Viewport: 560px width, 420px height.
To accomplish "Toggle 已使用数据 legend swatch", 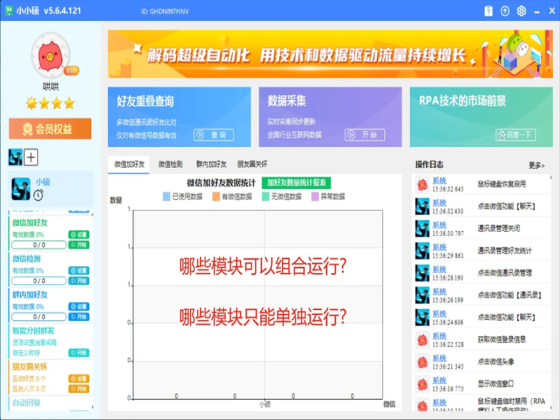I will (166, 196).
